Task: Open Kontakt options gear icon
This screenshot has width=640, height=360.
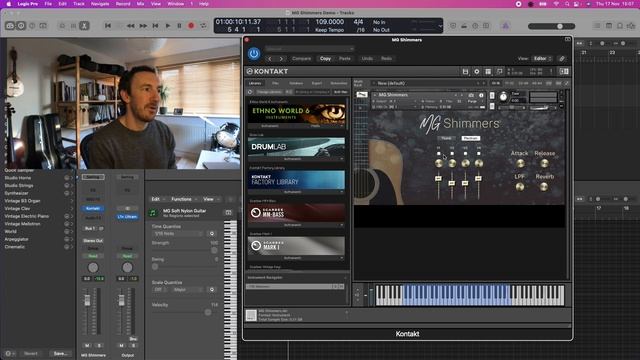Action: (476, 71)
